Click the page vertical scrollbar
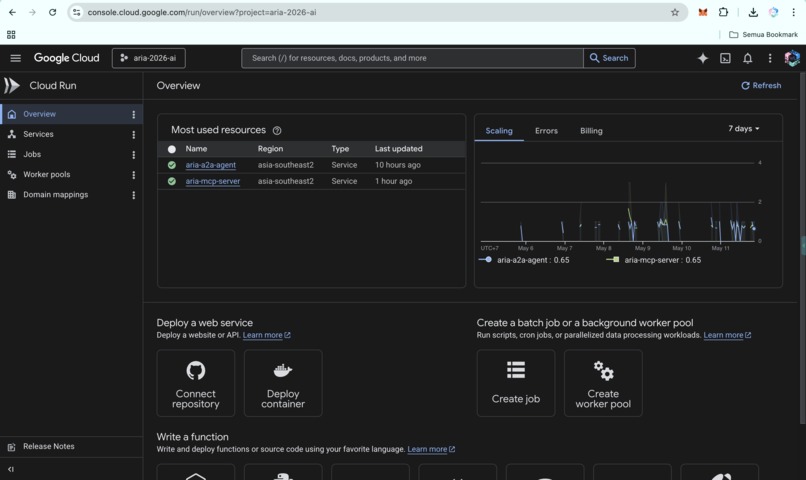806x480 pixels. pyautogui.click(x=803, y=248)
